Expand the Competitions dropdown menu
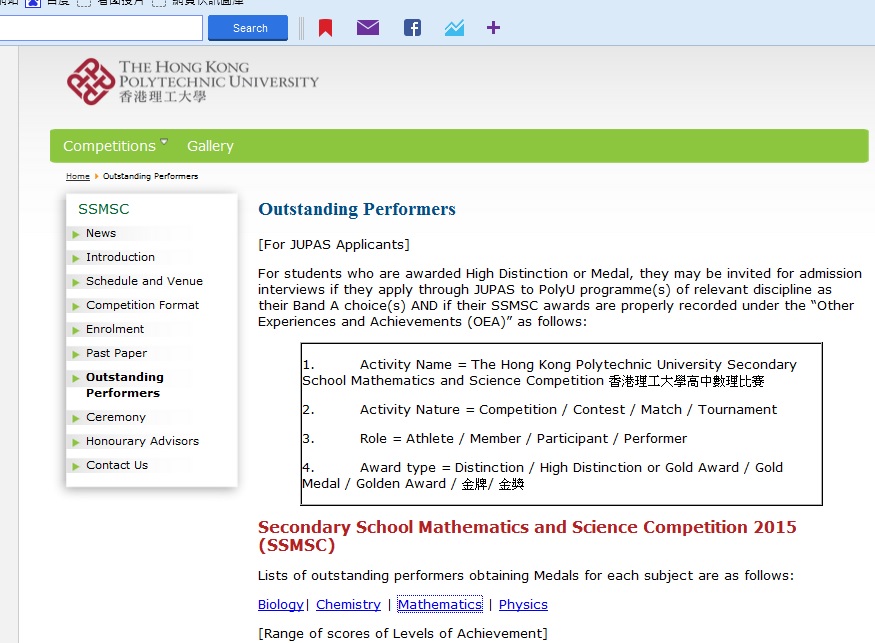The width and height of the screenshot is (875, 643). coord(115,146)
